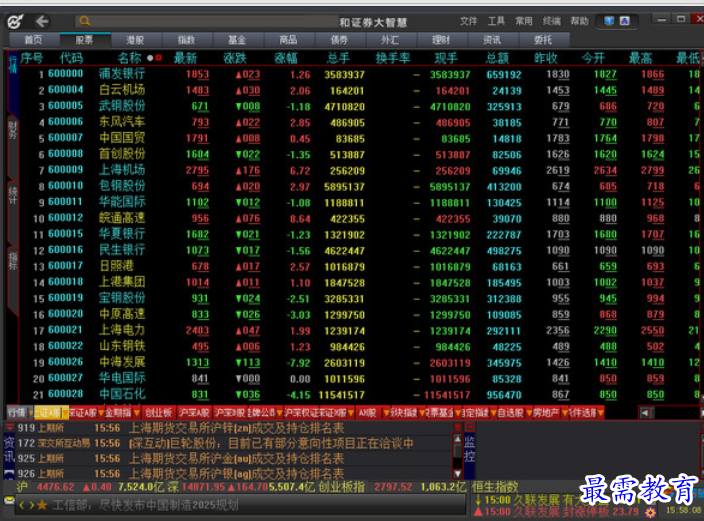The image size is (704, 521).
Task: Select the 浦发银行 stock row
Action: (x=361, y=74)
